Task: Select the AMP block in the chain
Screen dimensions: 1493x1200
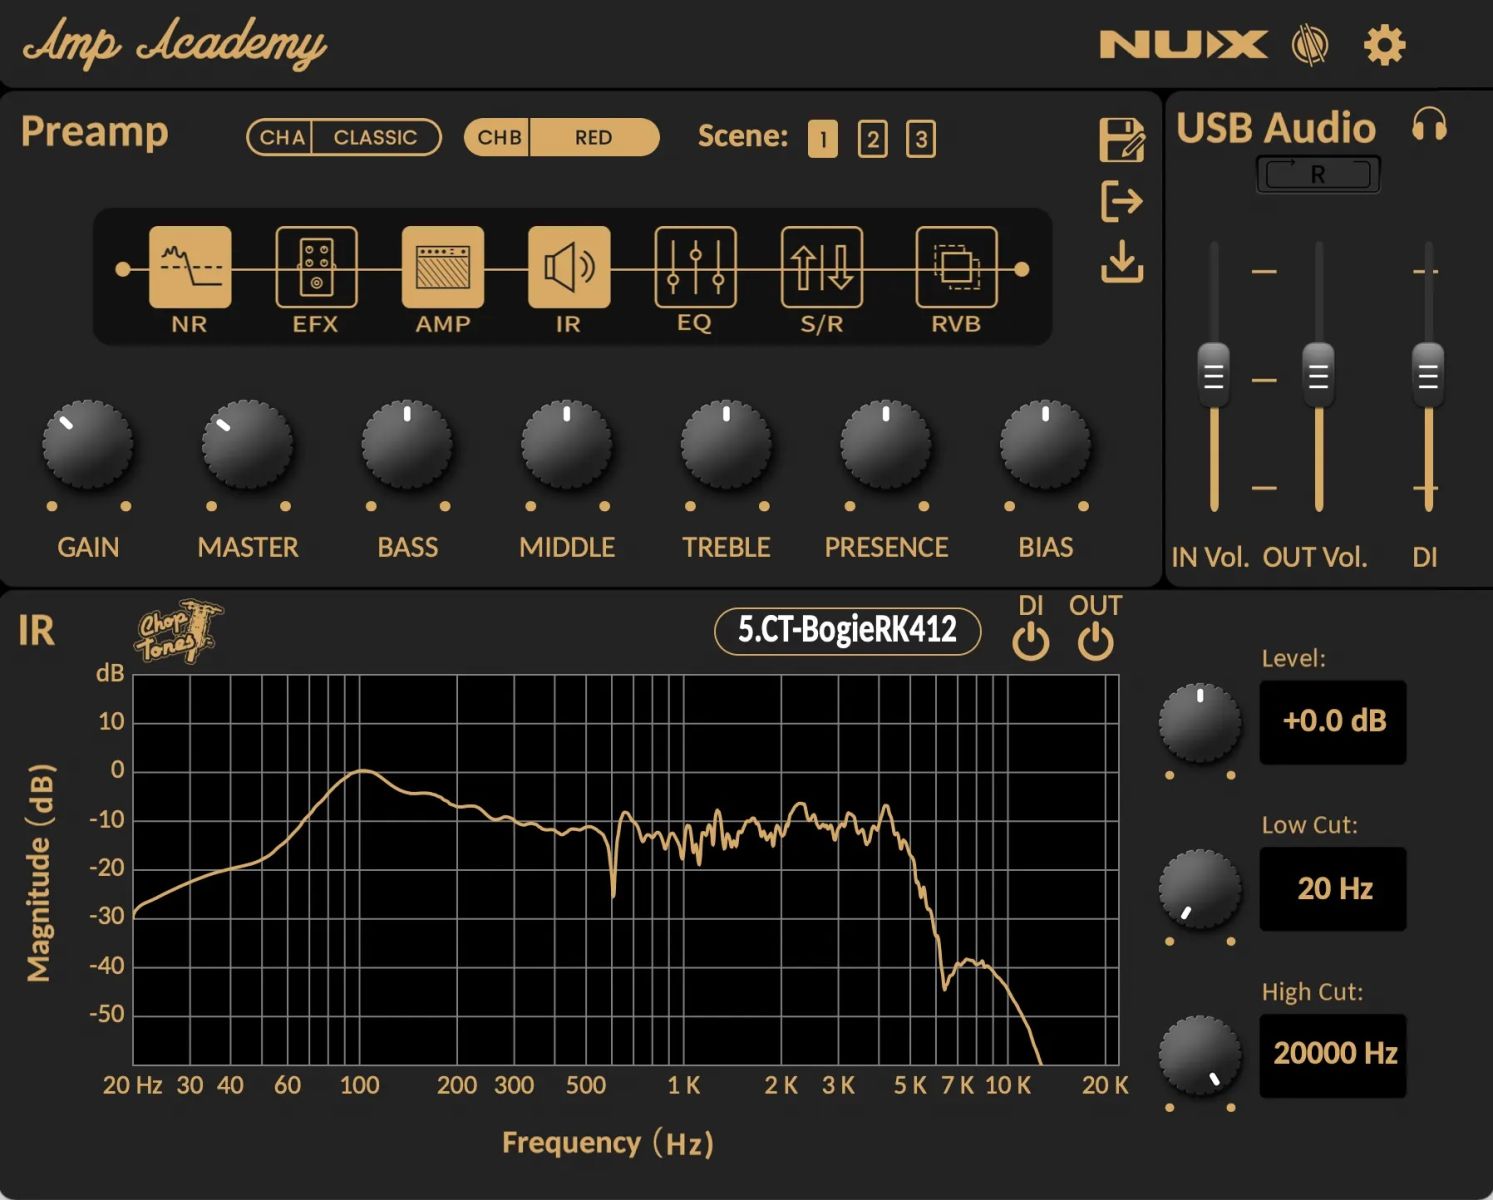Action: tap(442, 267)
